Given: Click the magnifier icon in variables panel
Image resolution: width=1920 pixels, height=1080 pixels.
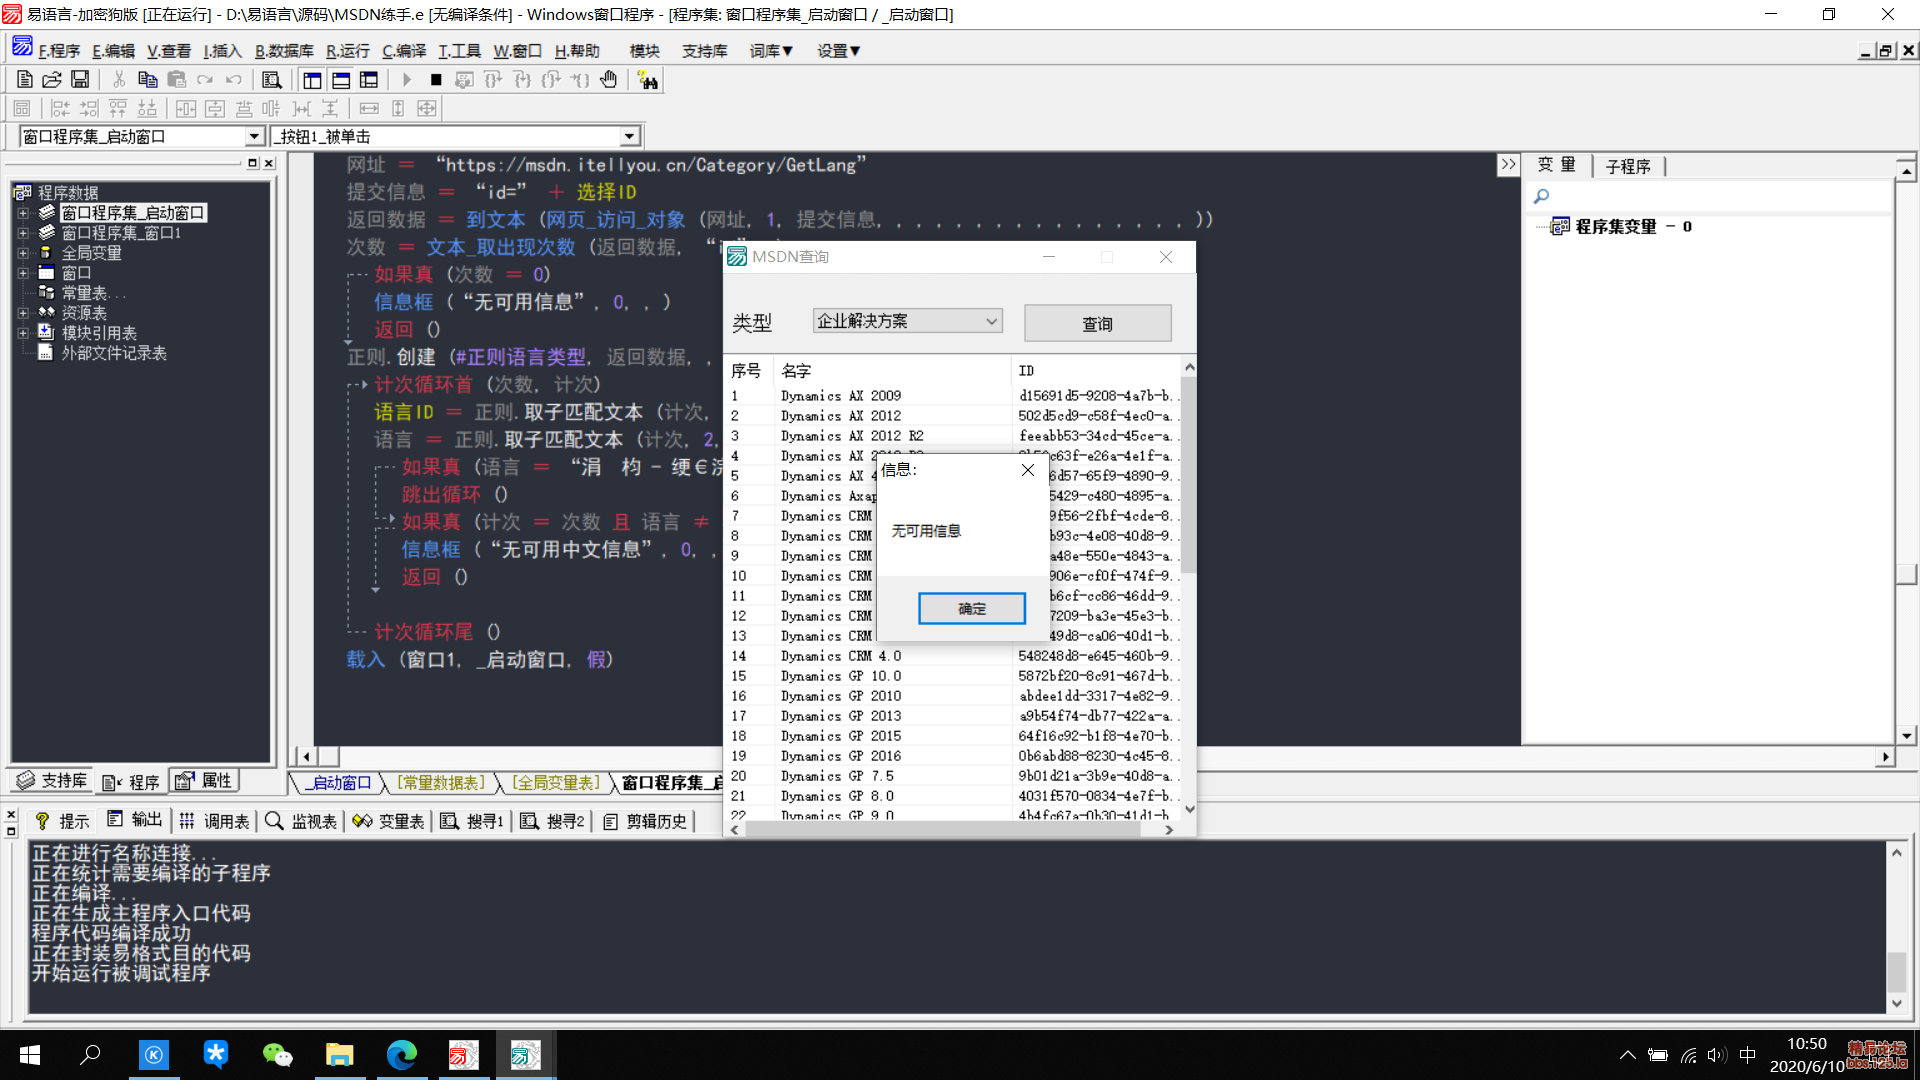Looking at the screenshot, I should [x=1541, y=197].
